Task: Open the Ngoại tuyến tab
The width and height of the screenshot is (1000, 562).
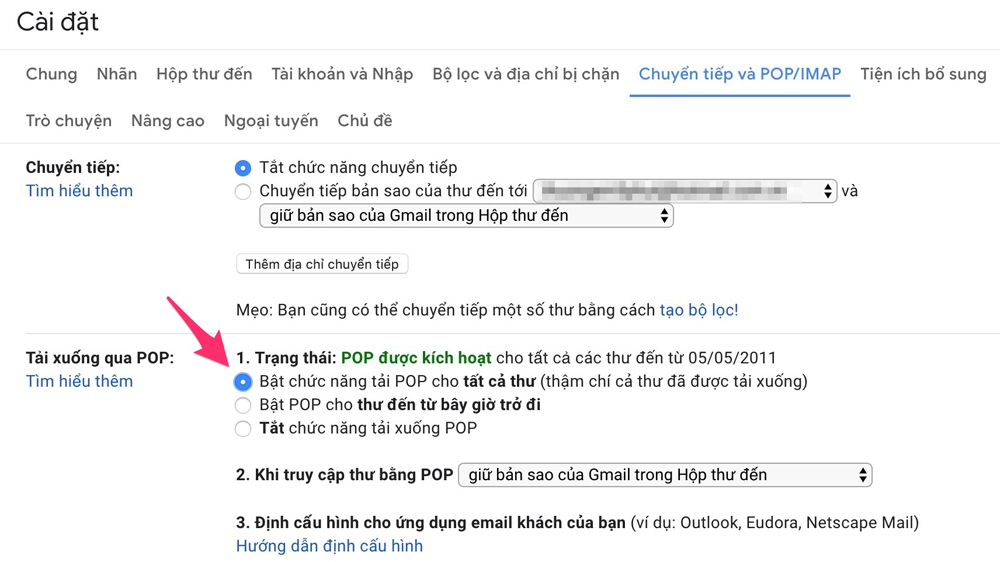Action: point(271,121)
